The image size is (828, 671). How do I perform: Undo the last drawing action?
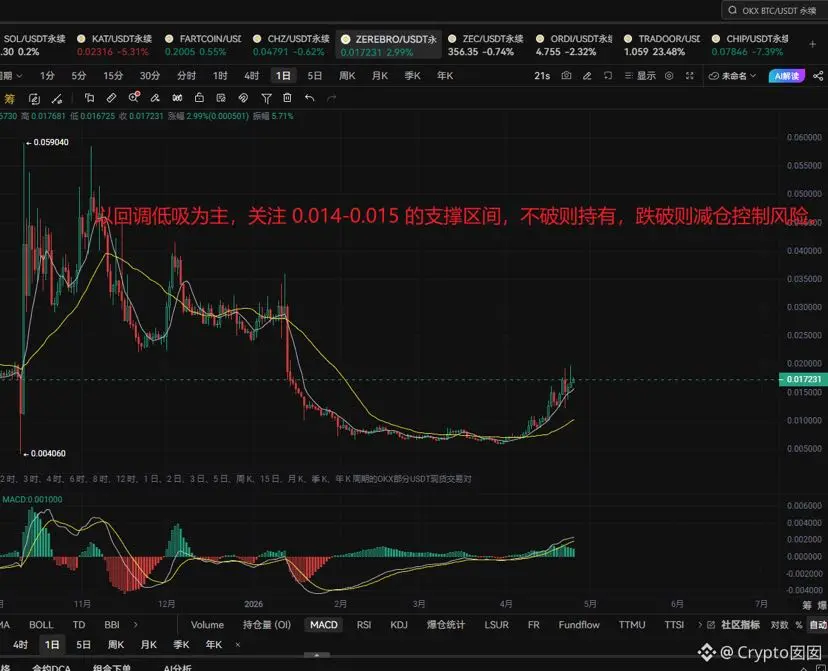pyautogui.click(x=310, y=98)
